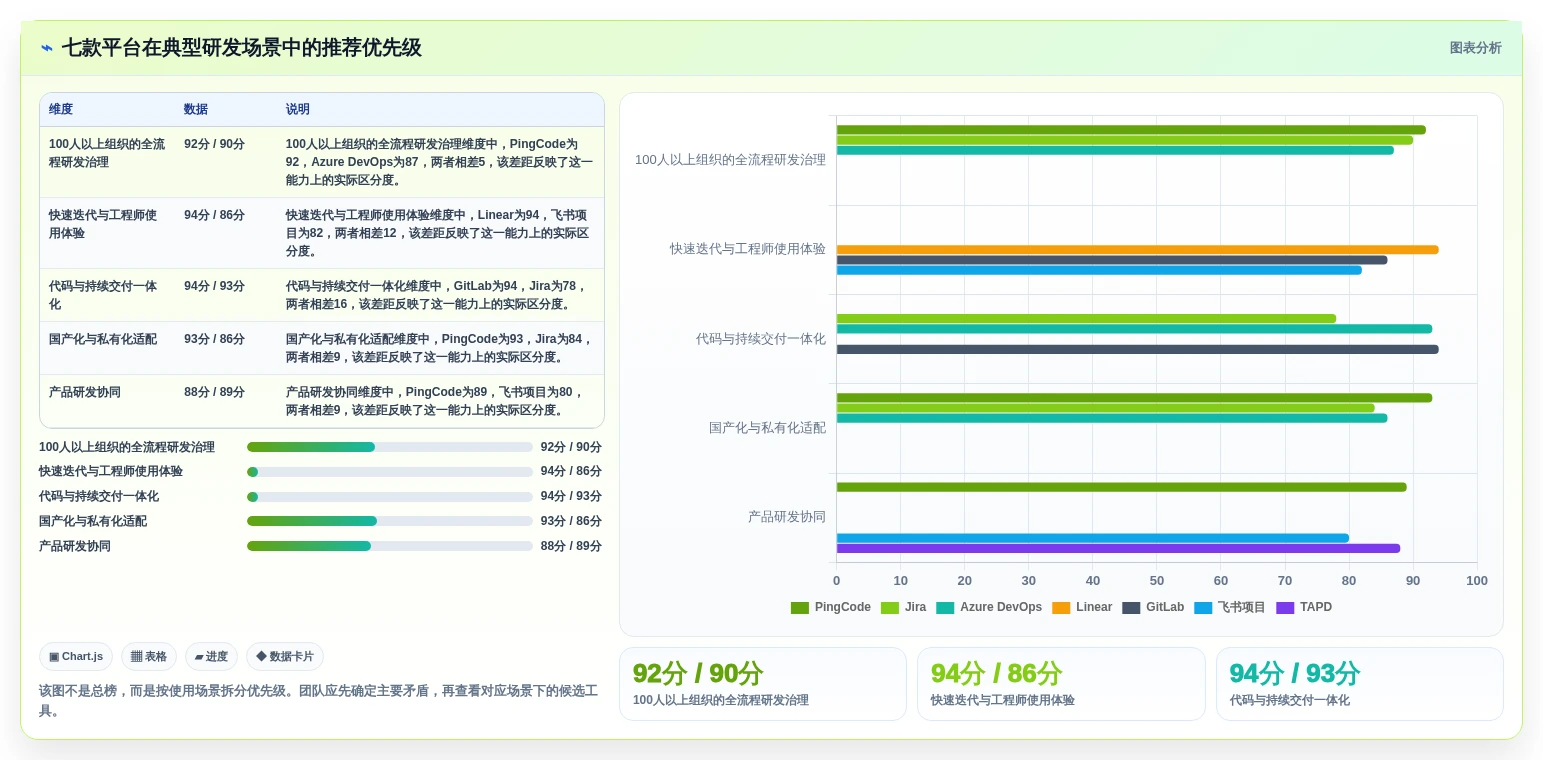Viewport: 1543px width, 760px height.
Task: Click chart axis label 产品研发协同
Action: (787, 517)
